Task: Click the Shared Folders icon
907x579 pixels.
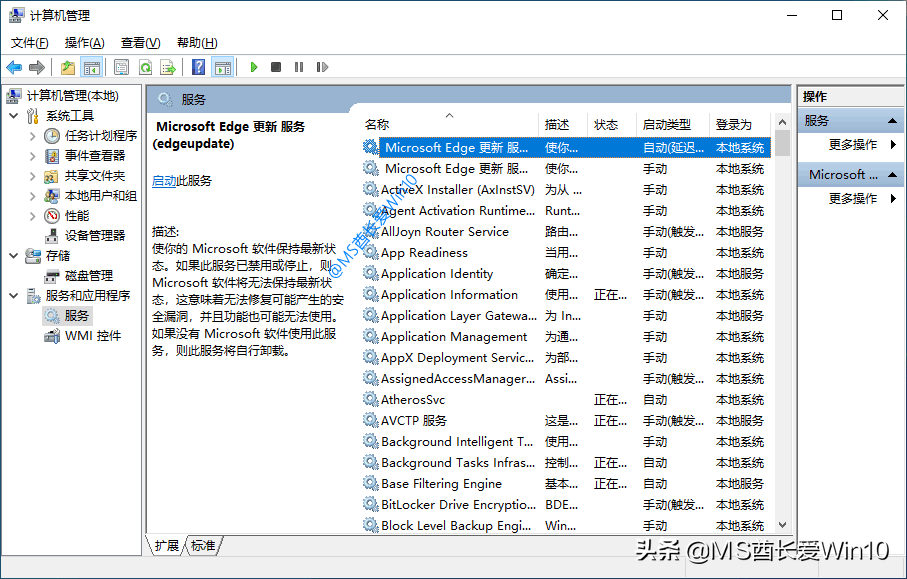Action: pos(52,176)
